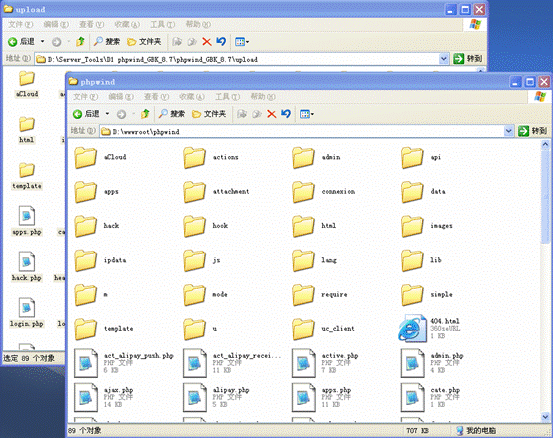Viewport: 553px width, 438px height.
Task: Expand upload window address dropdown
Action: click(443, 59)
